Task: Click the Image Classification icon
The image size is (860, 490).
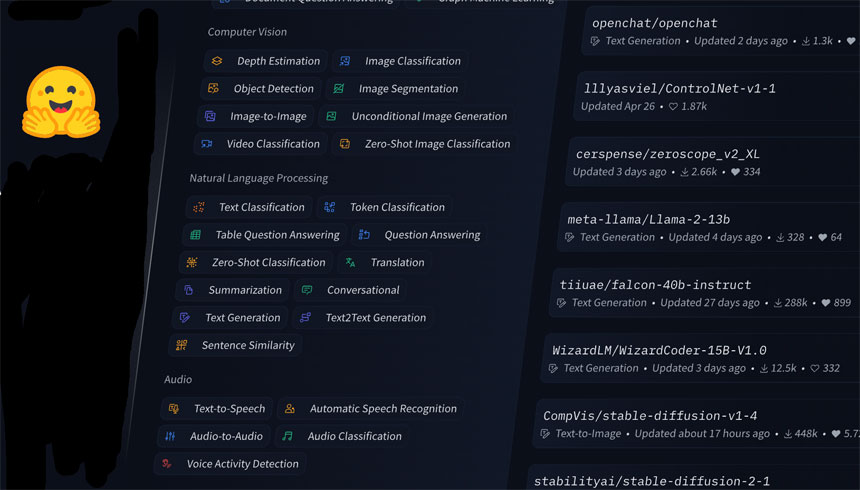Action: pos(344,61)
